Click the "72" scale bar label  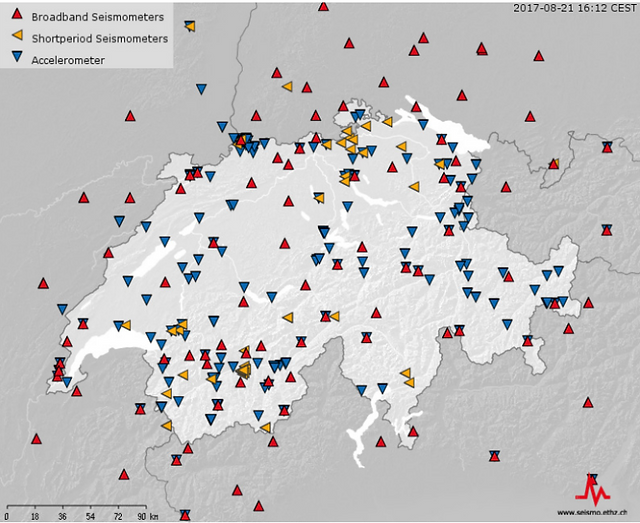coord(118,516)
